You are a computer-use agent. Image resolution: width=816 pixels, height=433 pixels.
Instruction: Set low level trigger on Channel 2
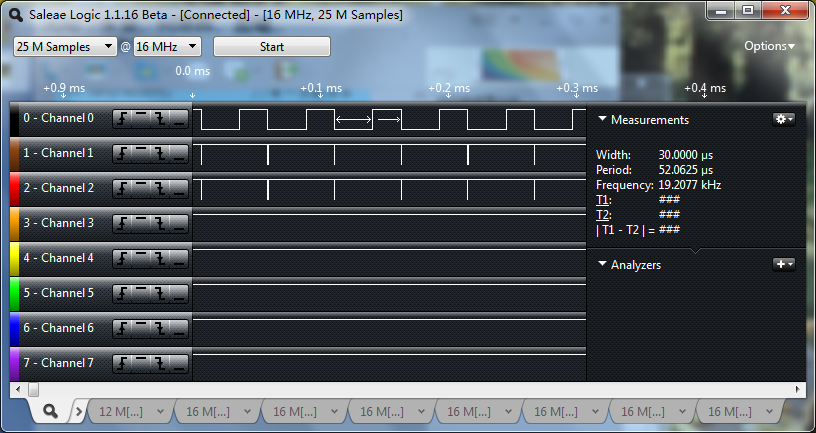point(179,189)
